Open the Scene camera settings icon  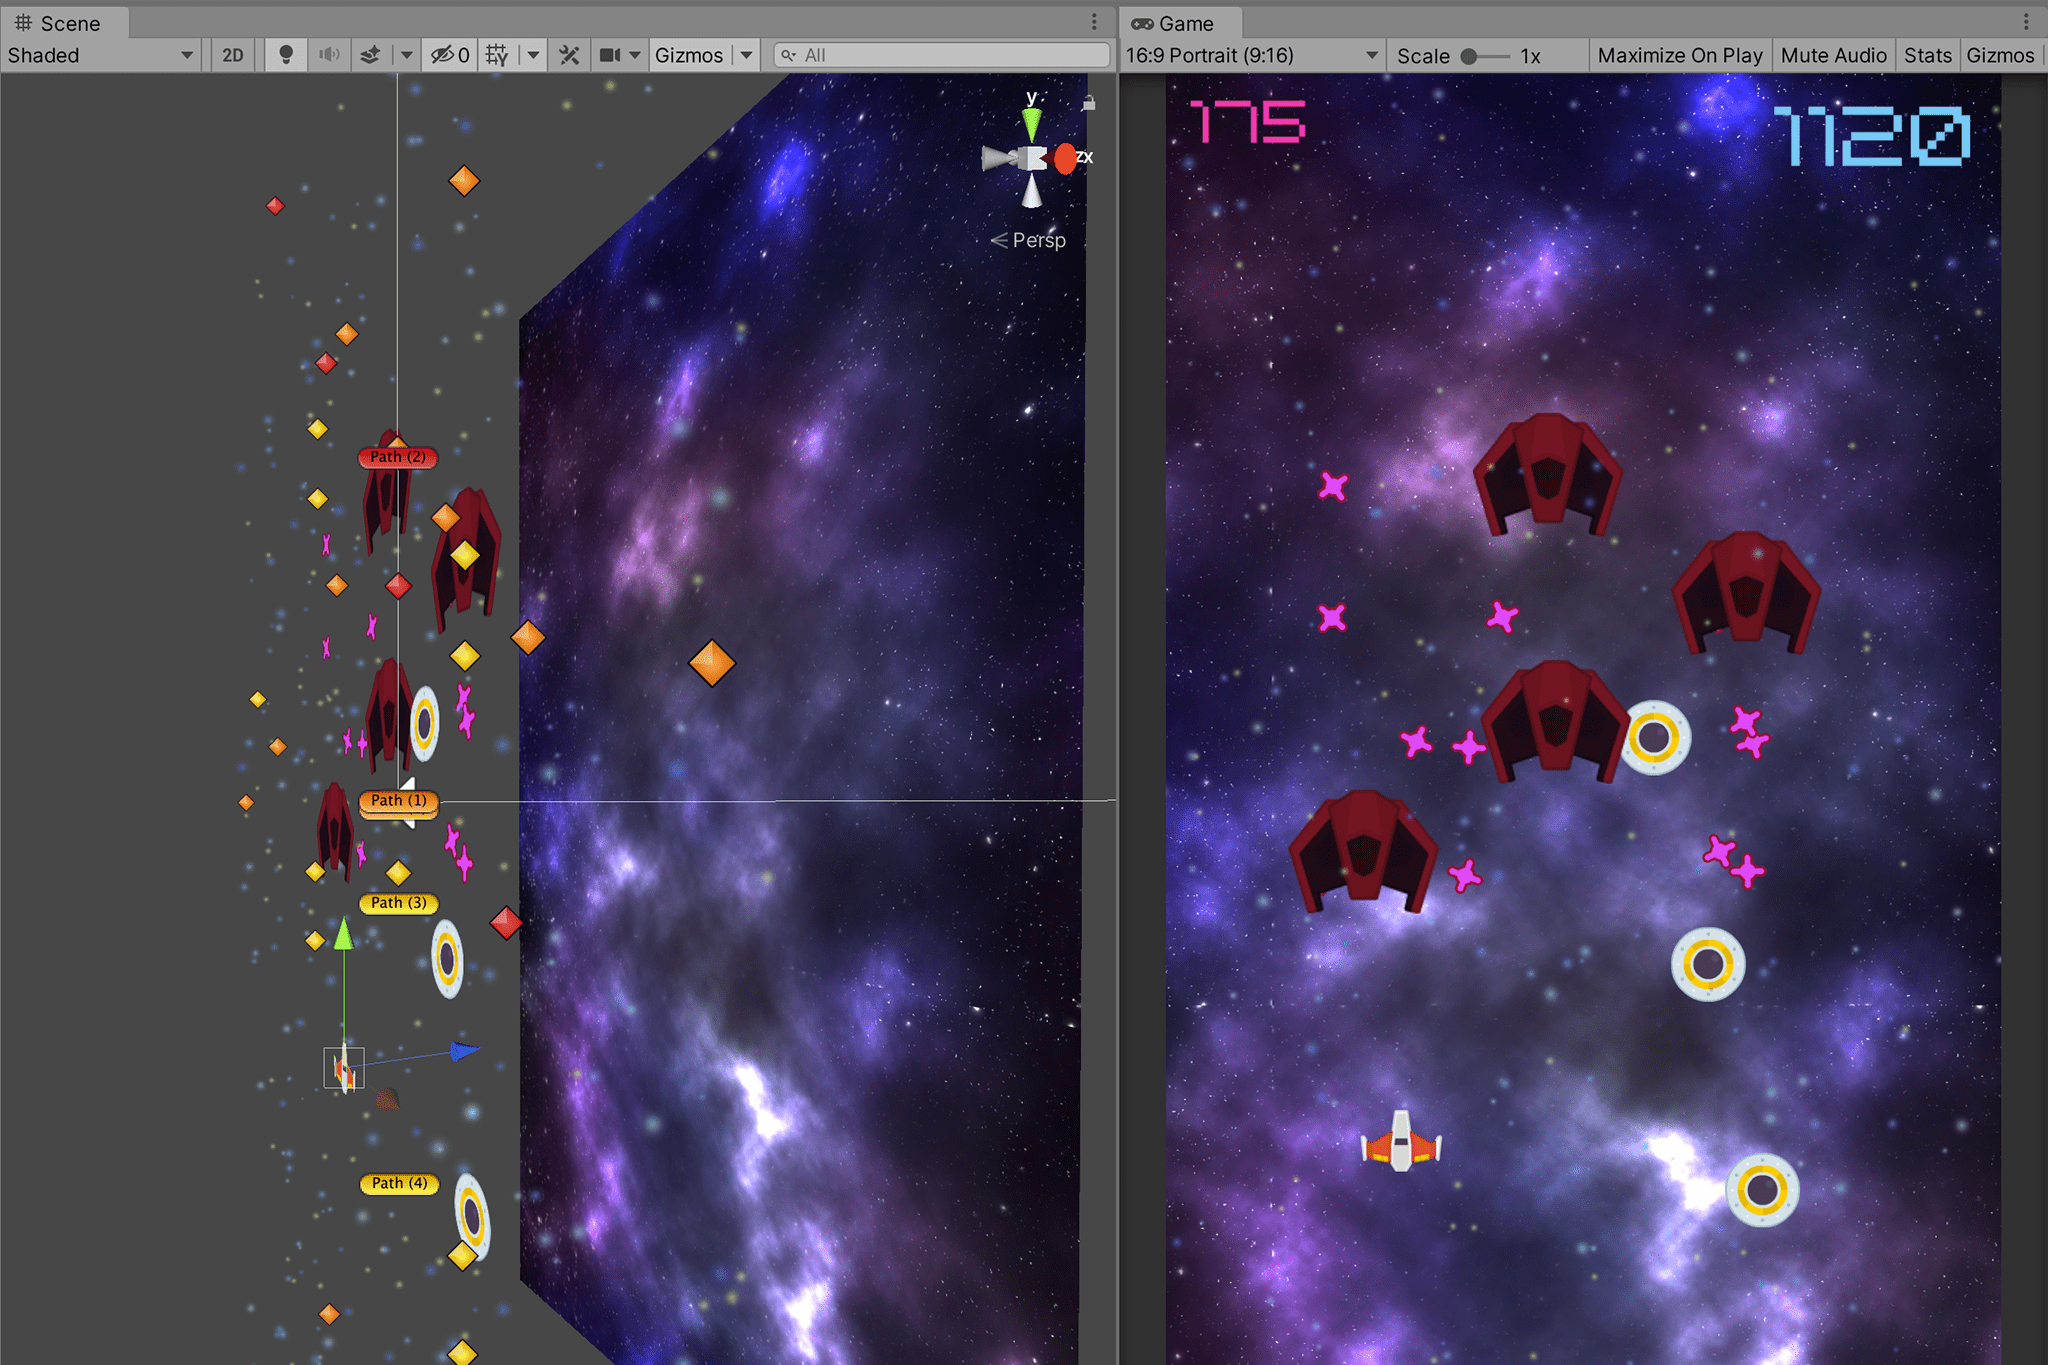click(x=609, y=55)
